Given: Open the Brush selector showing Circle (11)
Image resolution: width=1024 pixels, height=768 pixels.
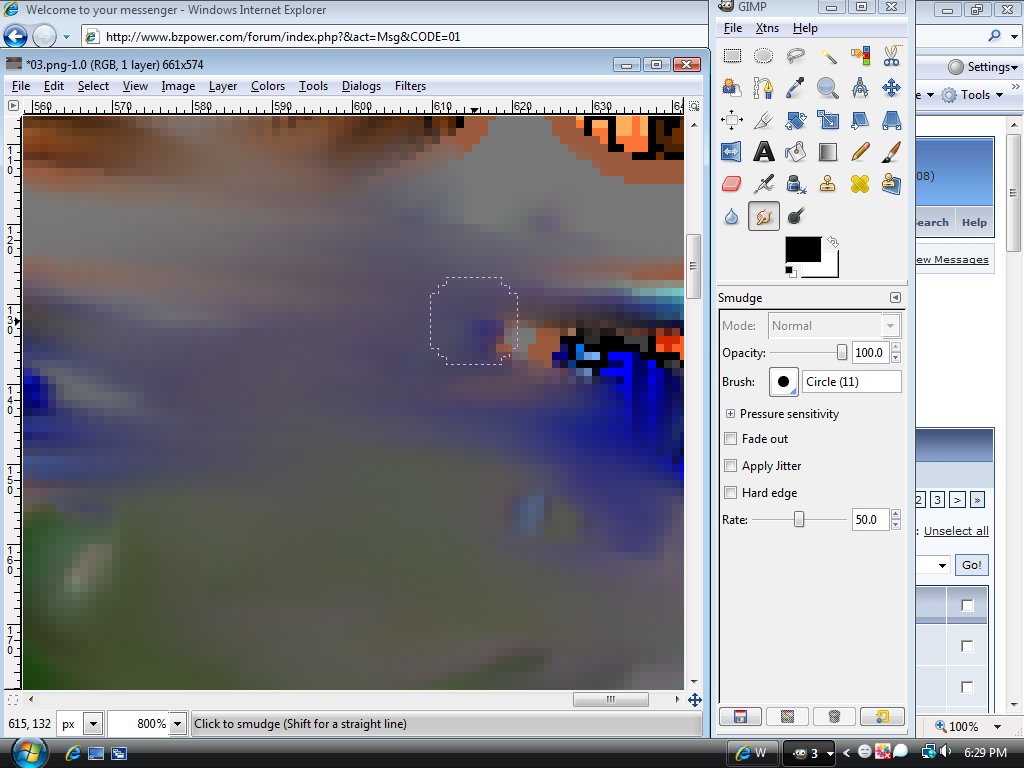Looking at the screenshot, I should point(851,381).
